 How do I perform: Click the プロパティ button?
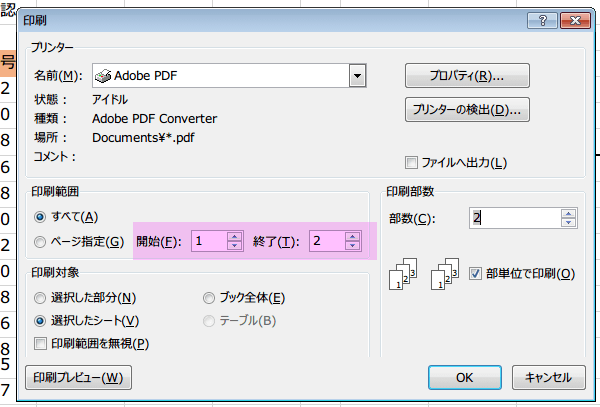click(x=466, y=76)
